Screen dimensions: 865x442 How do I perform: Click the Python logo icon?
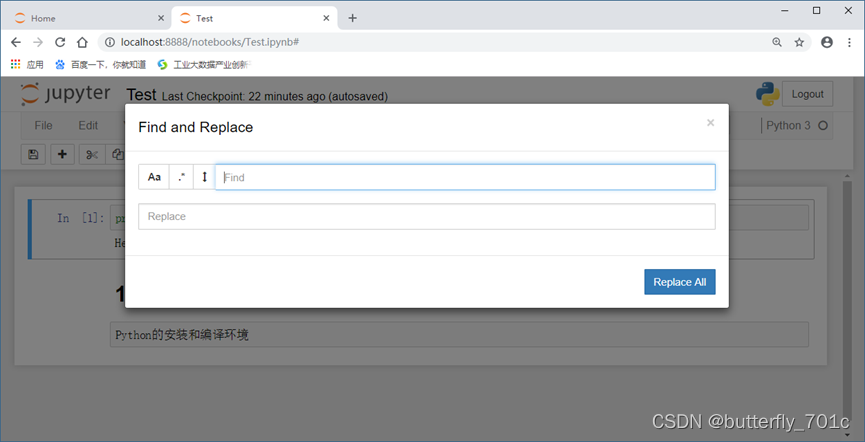[767, 94]
